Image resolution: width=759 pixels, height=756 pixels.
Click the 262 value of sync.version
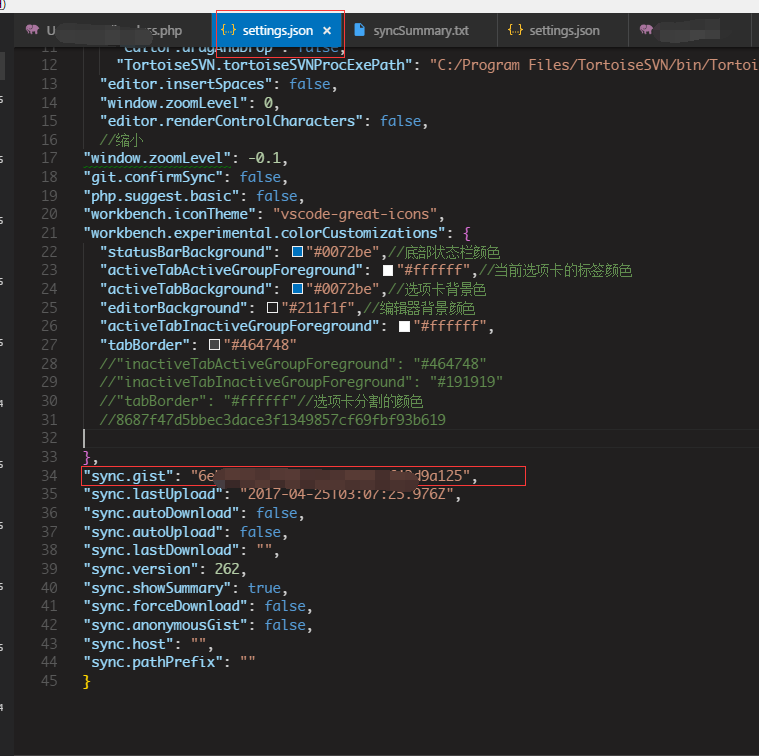(x=227, y=569)
